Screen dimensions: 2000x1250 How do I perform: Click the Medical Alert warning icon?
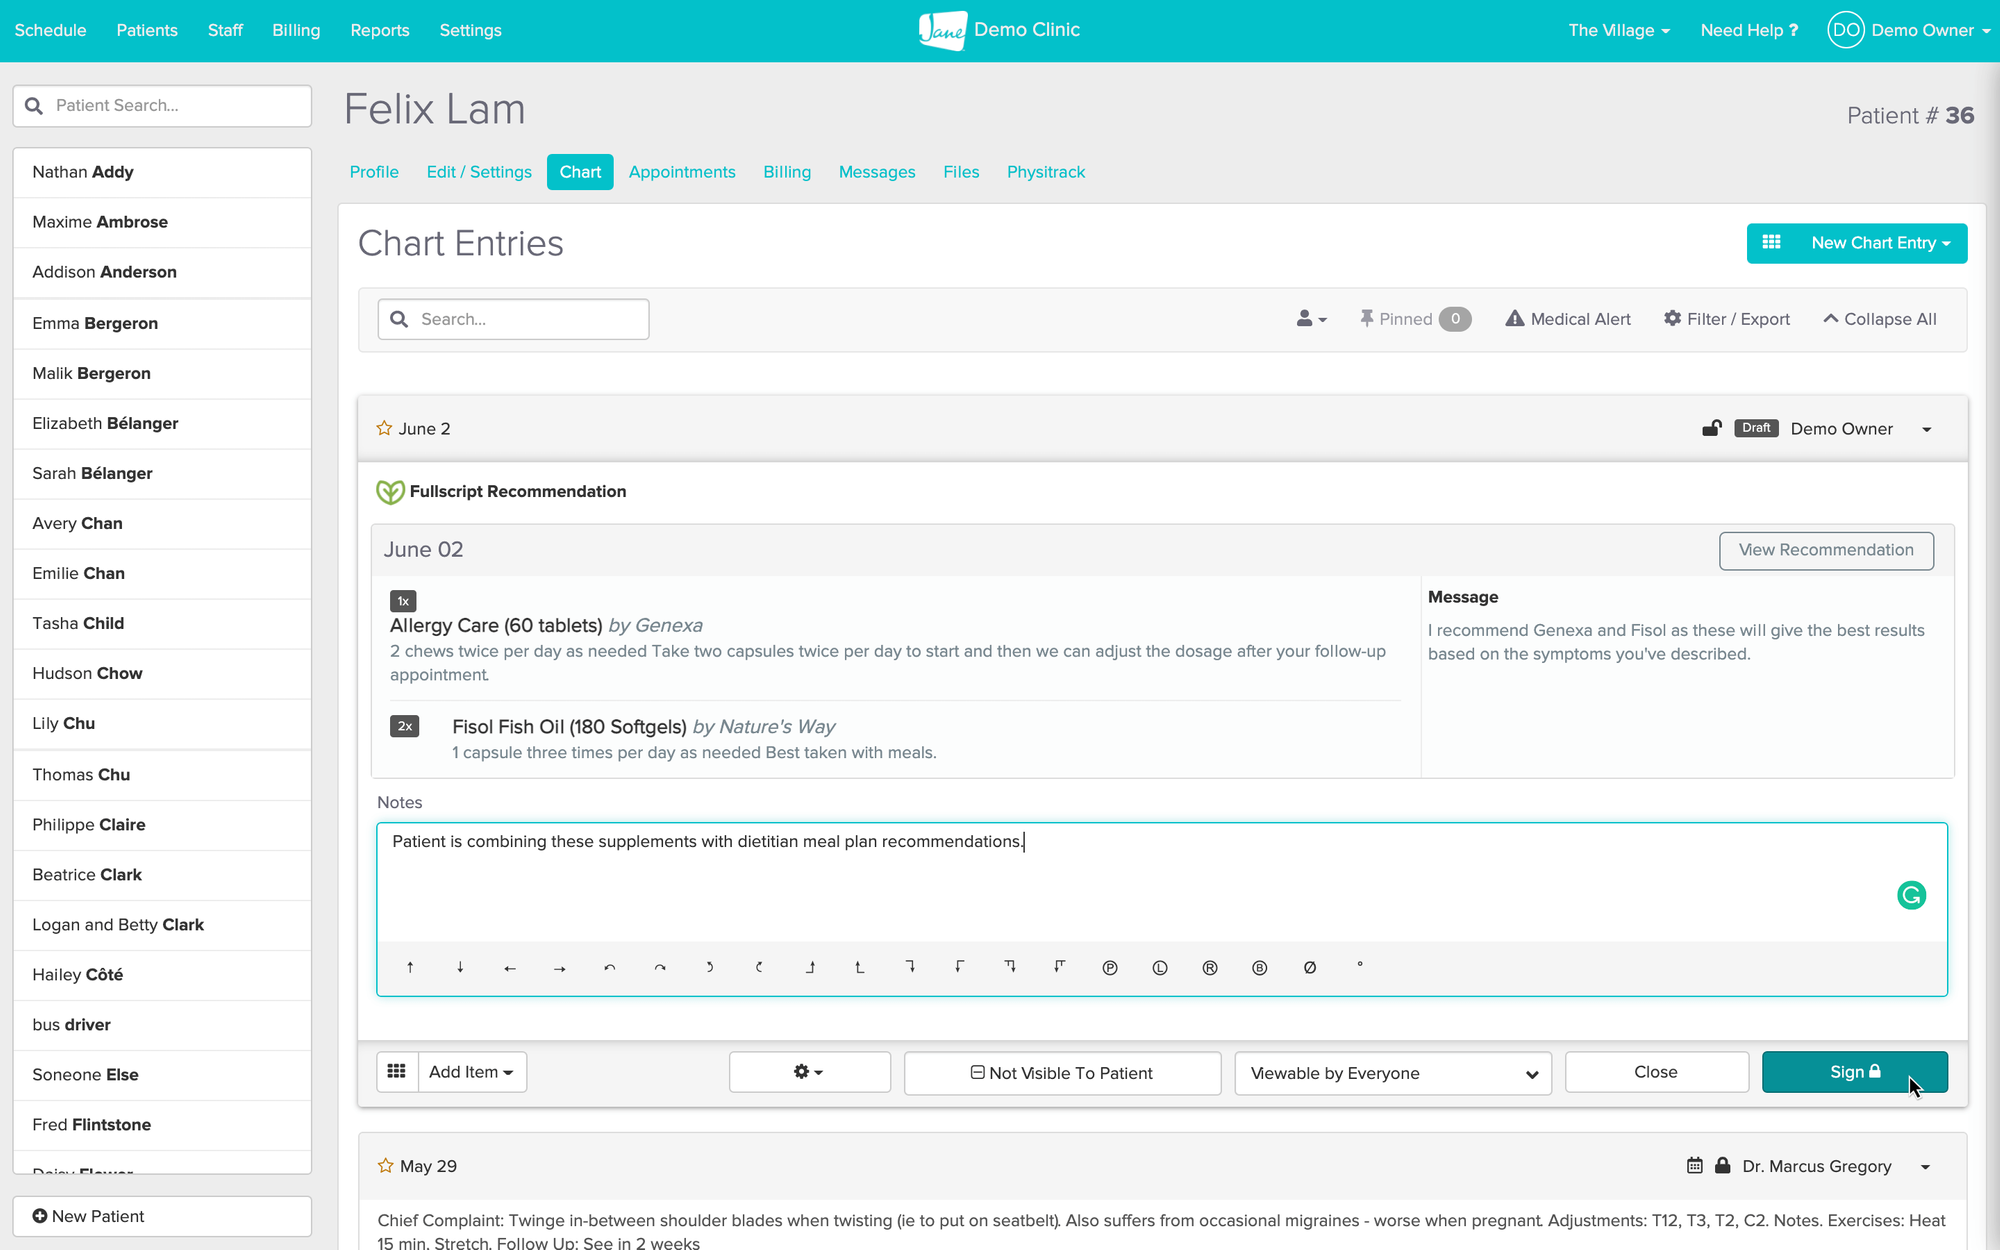click(1515, 318)
